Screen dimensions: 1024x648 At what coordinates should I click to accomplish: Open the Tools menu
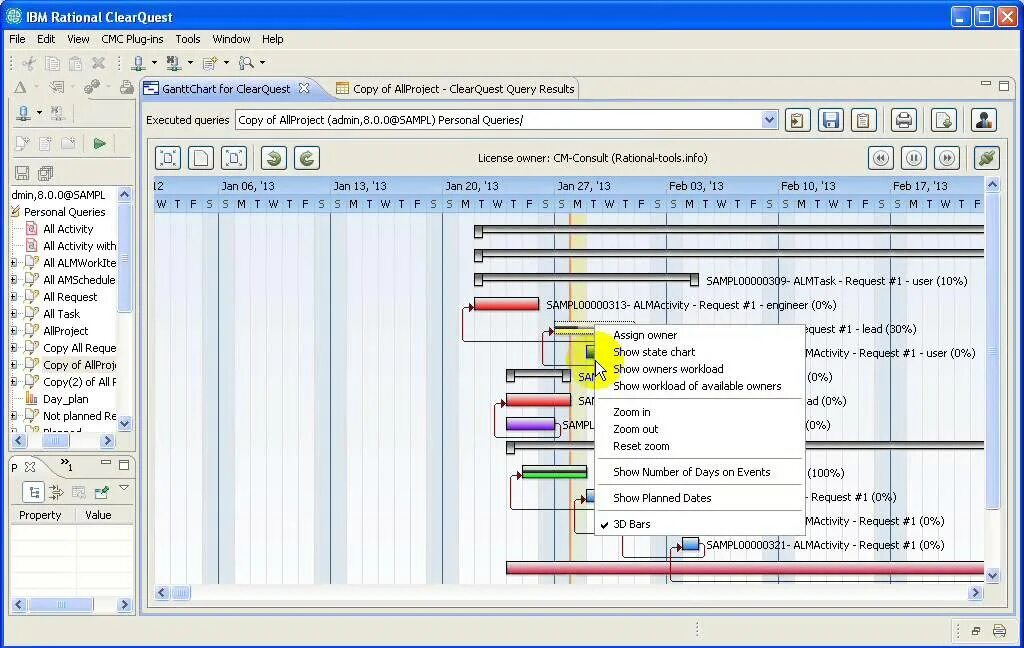(x=187, y=39)
